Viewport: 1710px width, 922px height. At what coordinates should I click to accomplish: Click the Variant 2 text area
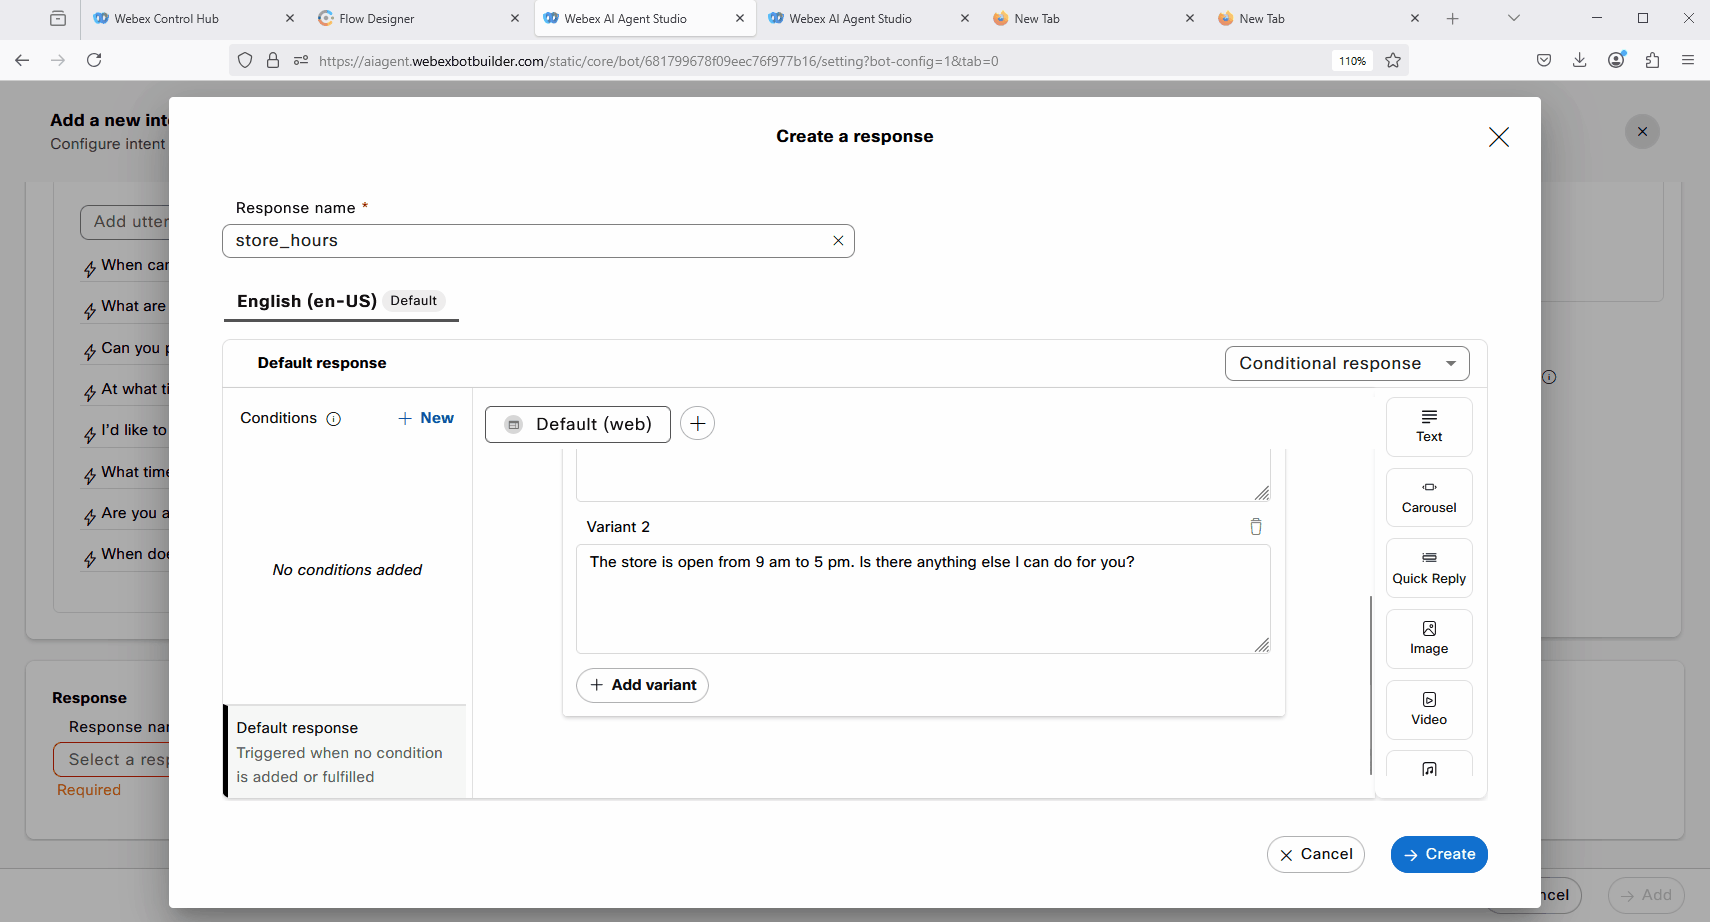click(x=922, y=598)
